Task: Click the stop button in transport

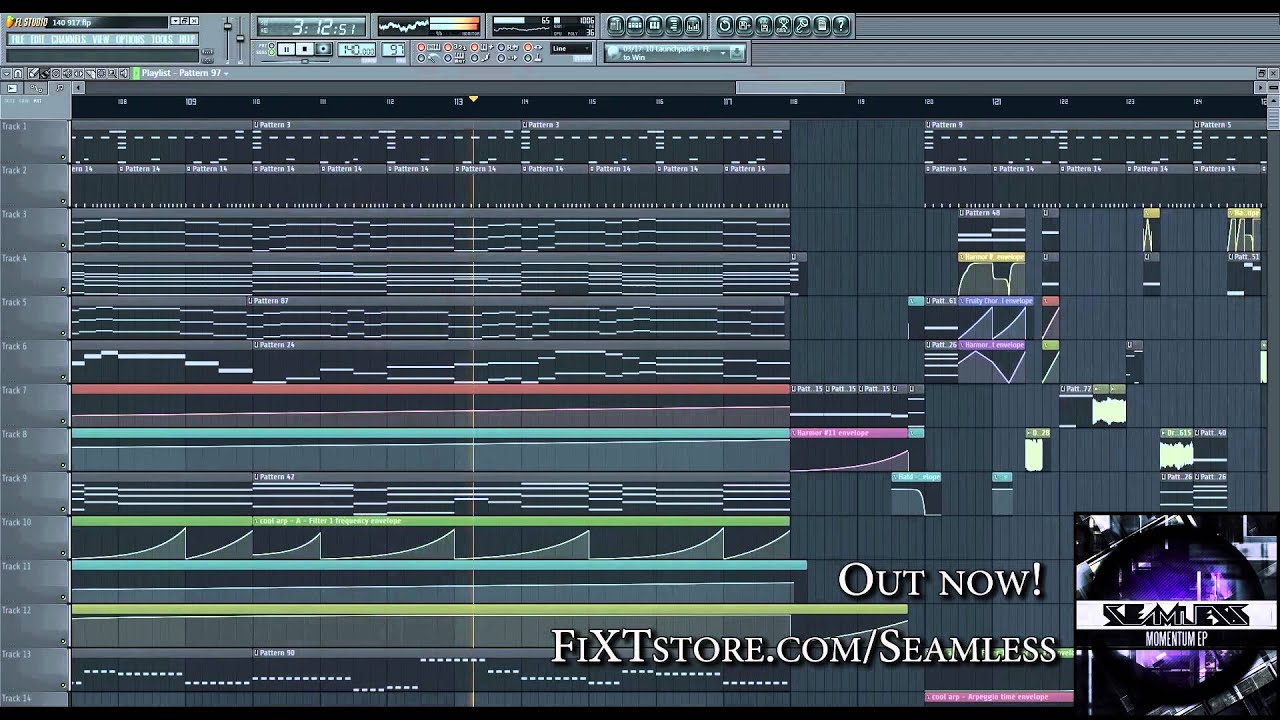Action: 305,49
